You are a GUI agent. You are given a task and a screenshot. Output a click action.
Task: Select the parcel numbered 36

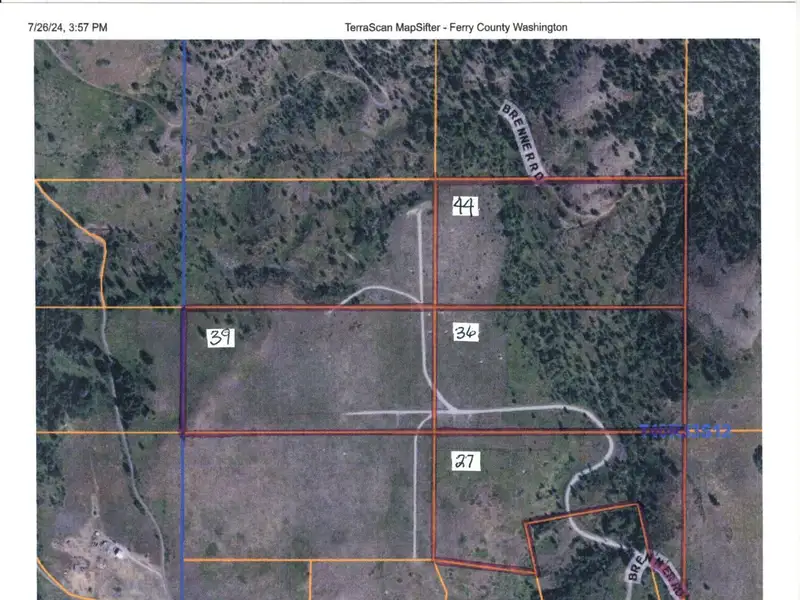465,332
